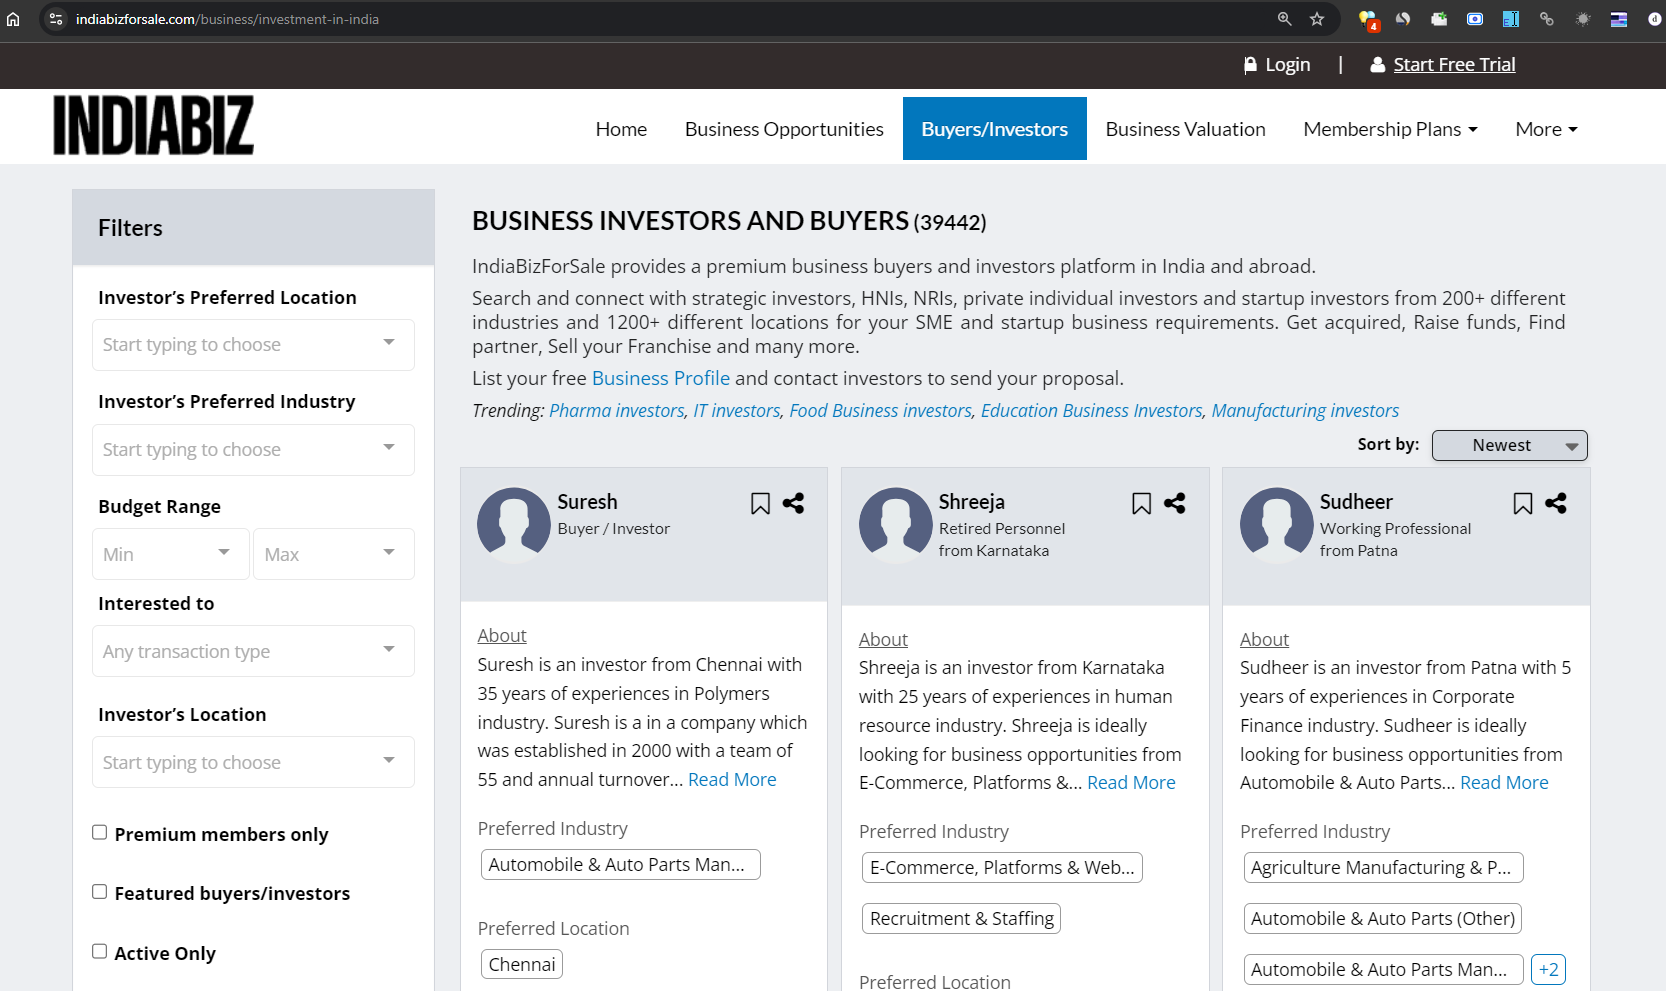The width and height of the screenshot is (1666, 991).
Task: Share Suresh's investor profile
Action: coord(793,503)
